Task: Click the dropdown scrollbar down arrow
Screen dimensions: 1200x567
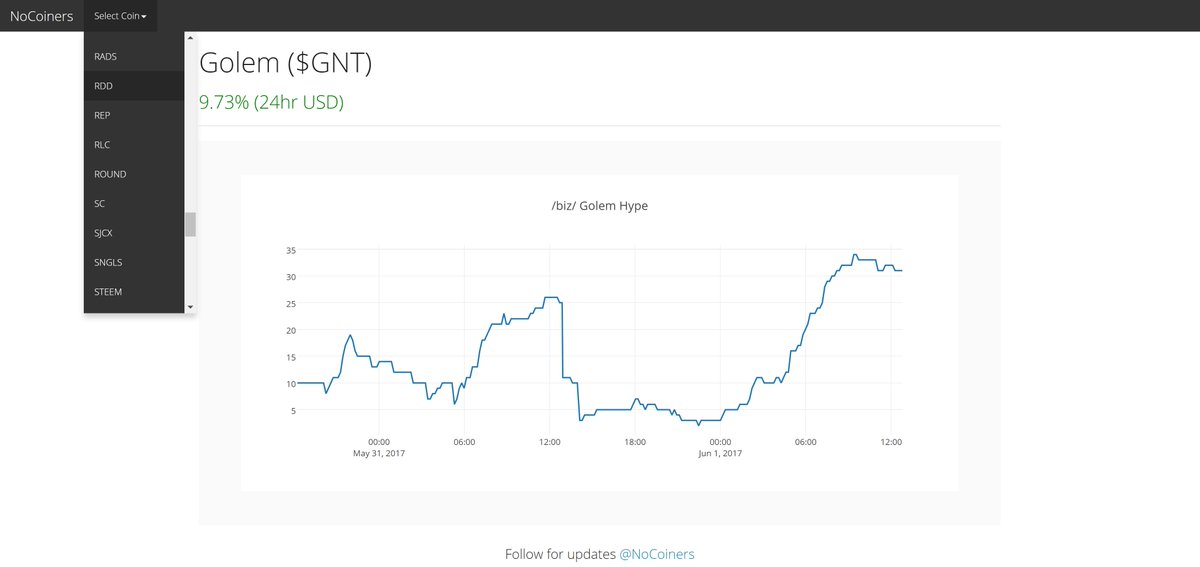Action: (x=190, y=307)
